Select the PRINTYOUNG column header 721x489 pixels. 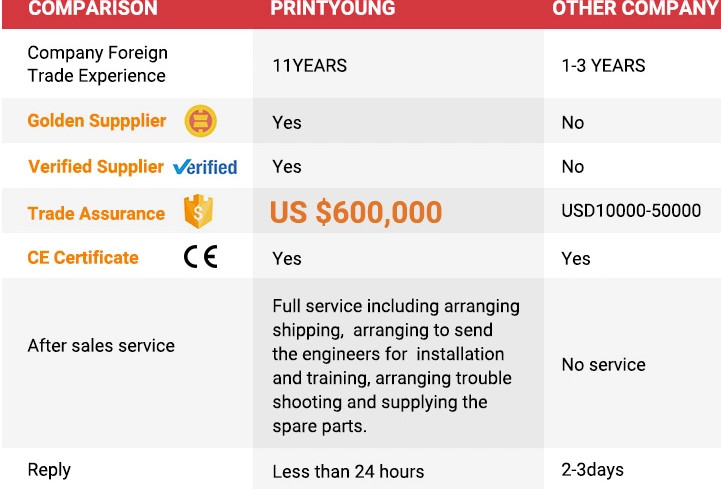(333, 9)
